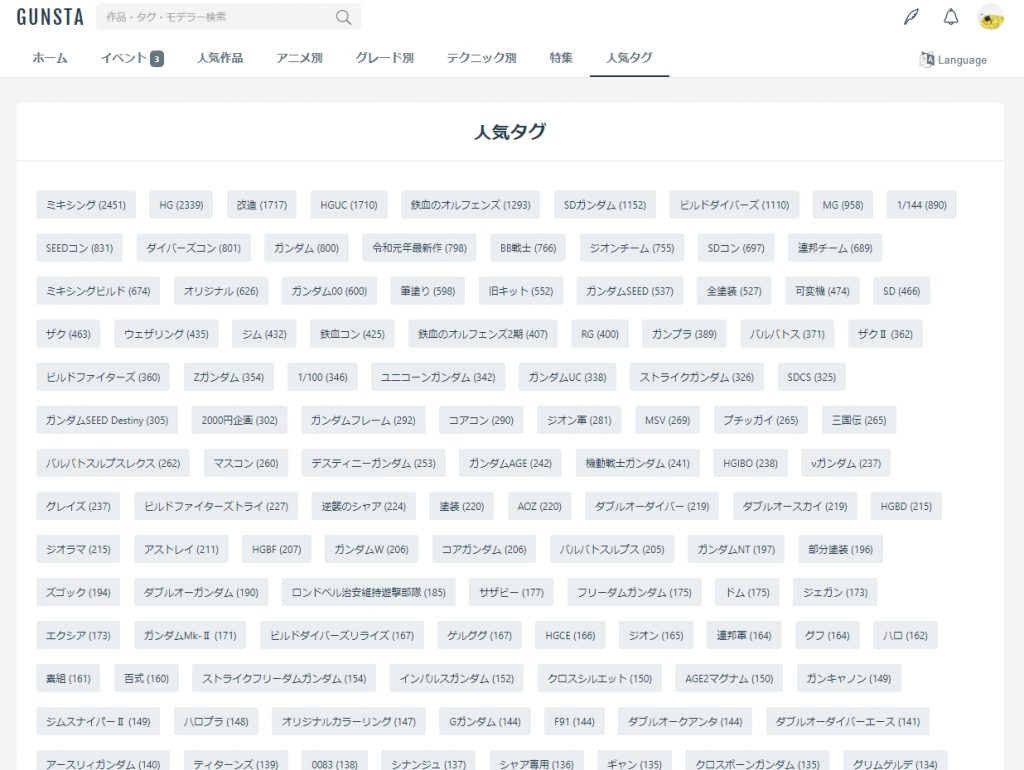Open the 人気作品 tab
Image resolution: width=1024 pixels, height=770 pixels.
coord(220,58)
